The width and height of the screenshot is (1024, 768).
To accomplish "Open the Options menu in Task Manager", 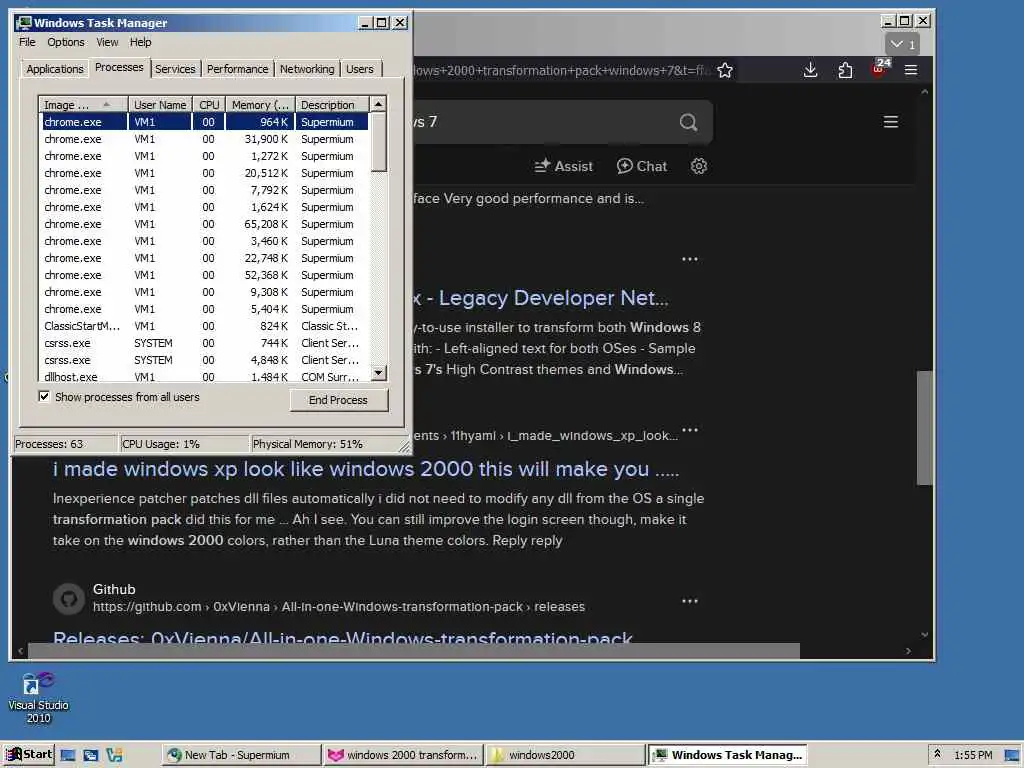I will point(65,42).
